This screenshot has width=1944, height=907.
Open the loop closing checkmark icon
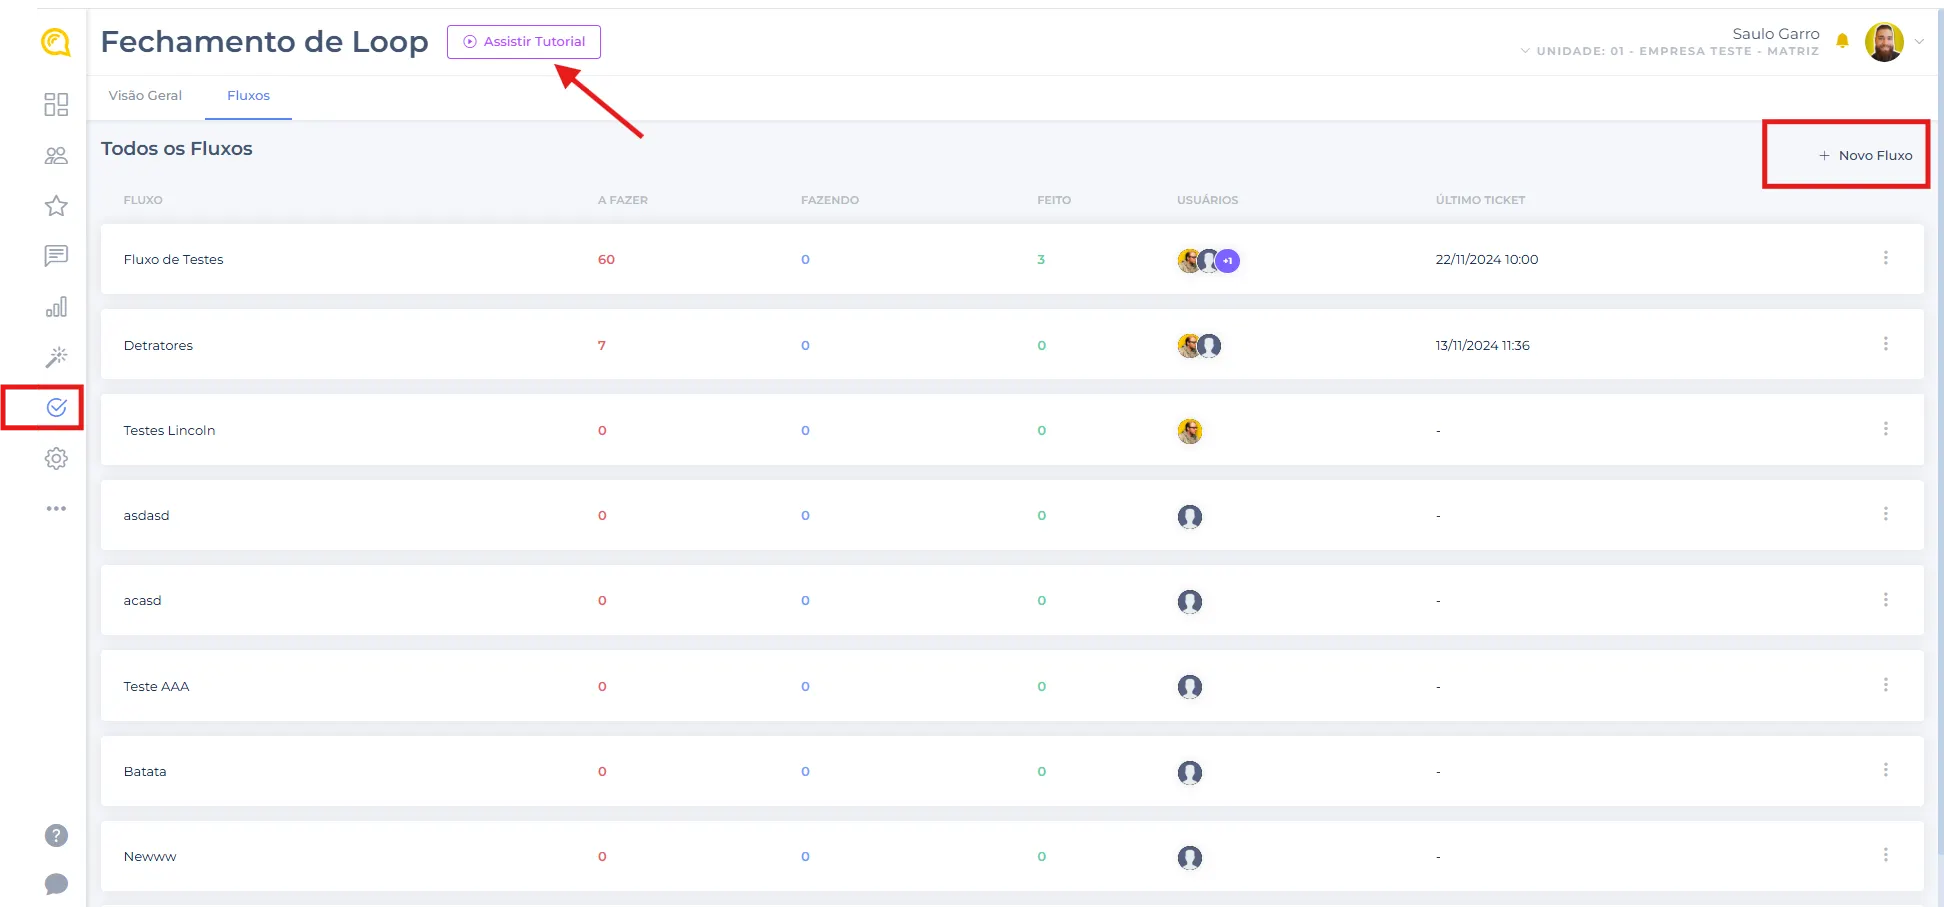click(x=56, y=407)
